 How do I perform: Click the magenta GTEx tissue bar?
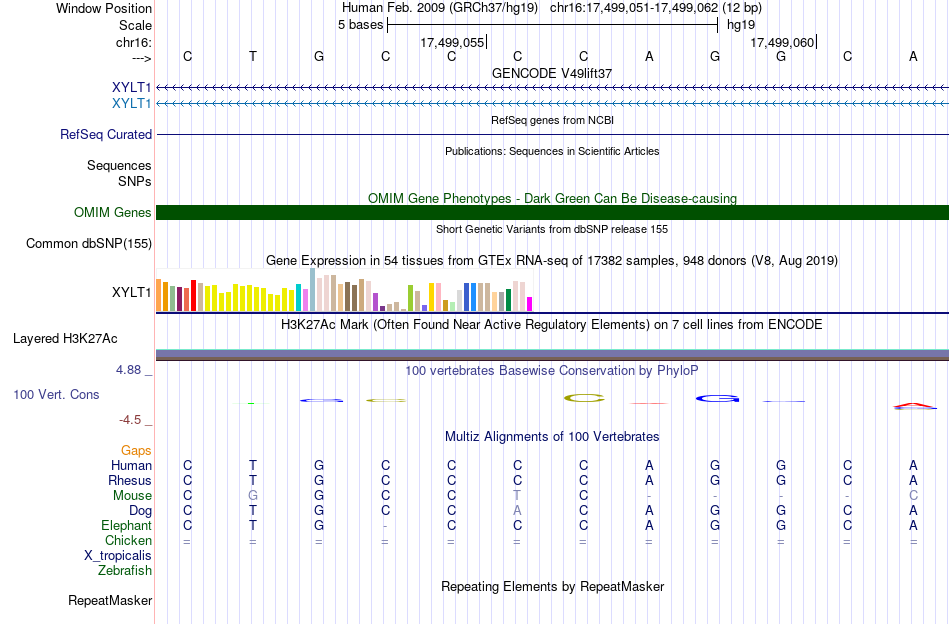pos(530,304)
